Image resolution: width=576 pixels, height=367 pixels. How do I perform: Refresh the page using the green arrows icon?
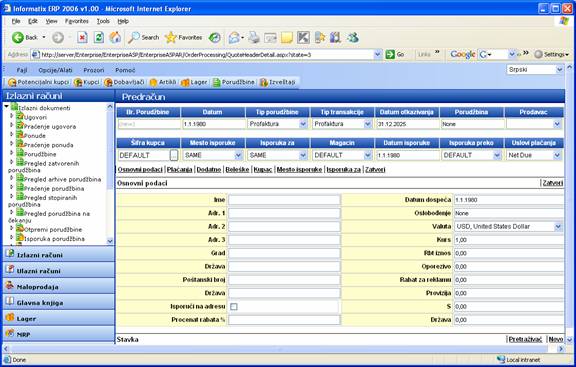tap(98, 37)
